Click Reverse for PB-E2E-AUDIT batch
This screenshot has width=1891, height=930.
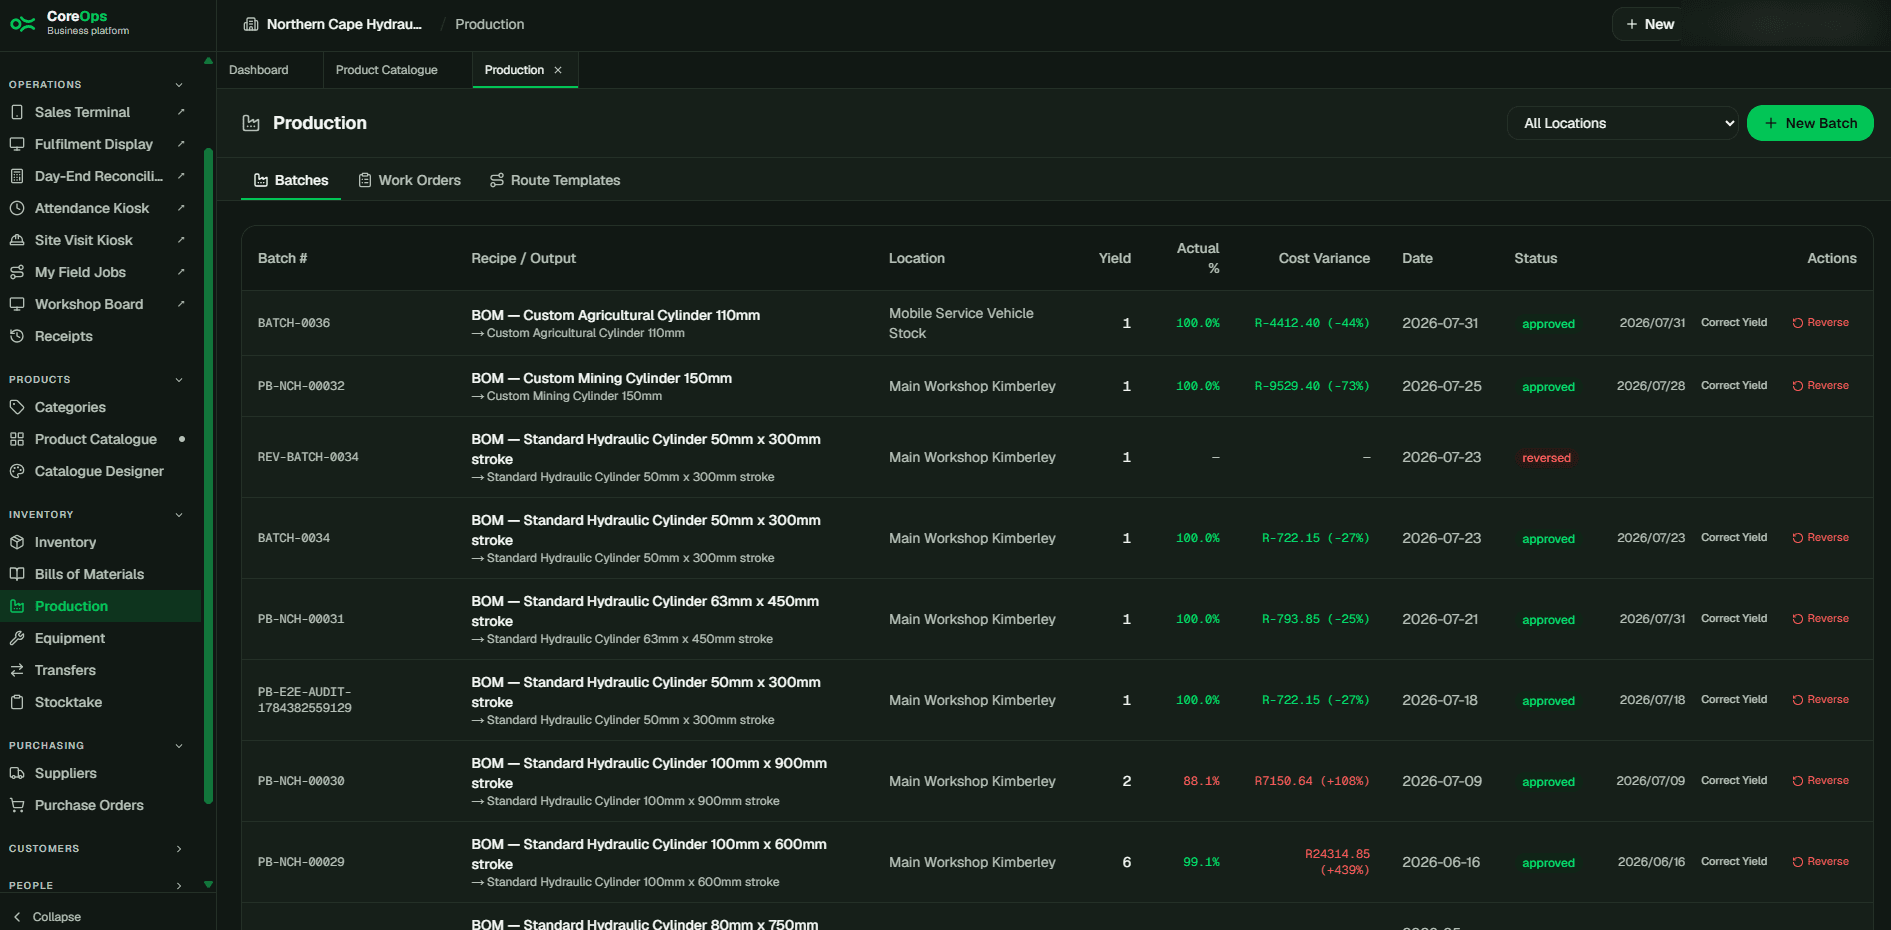(x=1820, y=700)
